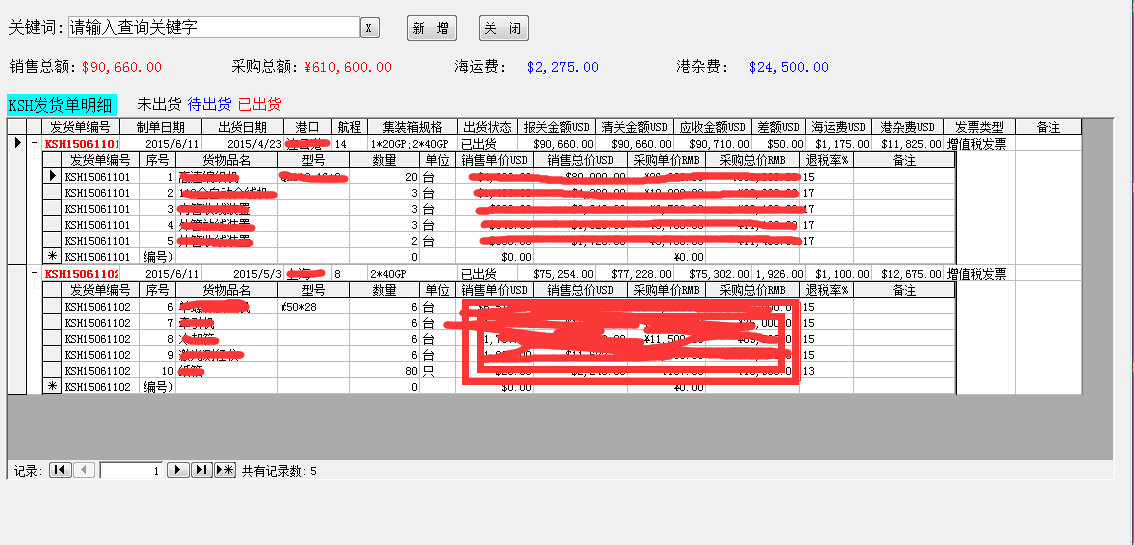Jump to the last record
1134x545 pixels.
[201, 470]
